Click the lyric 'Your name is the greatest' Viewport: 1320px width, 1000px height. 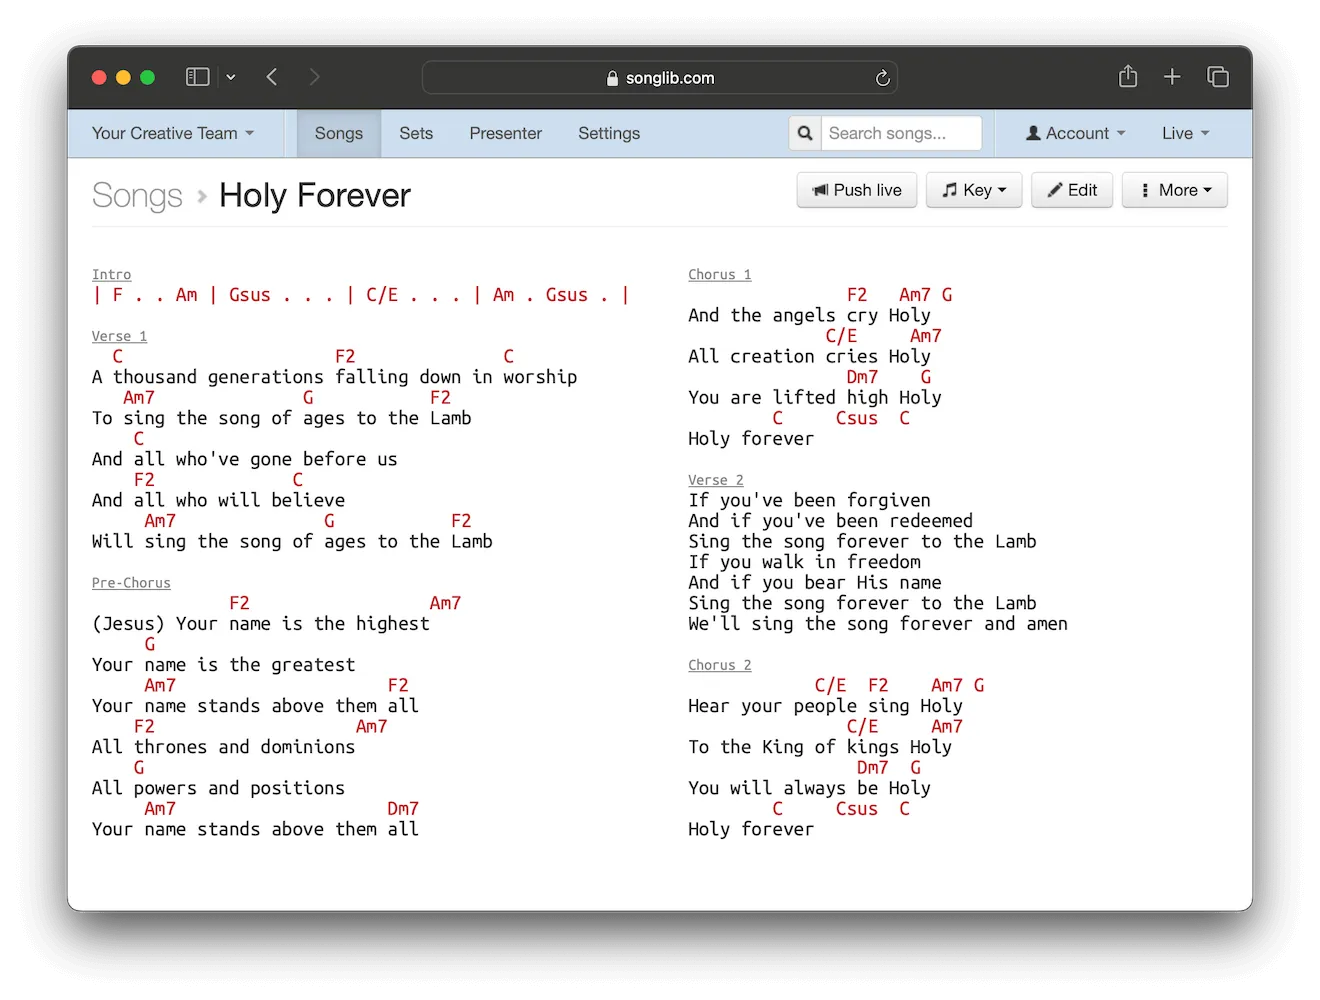coord(223,665)
